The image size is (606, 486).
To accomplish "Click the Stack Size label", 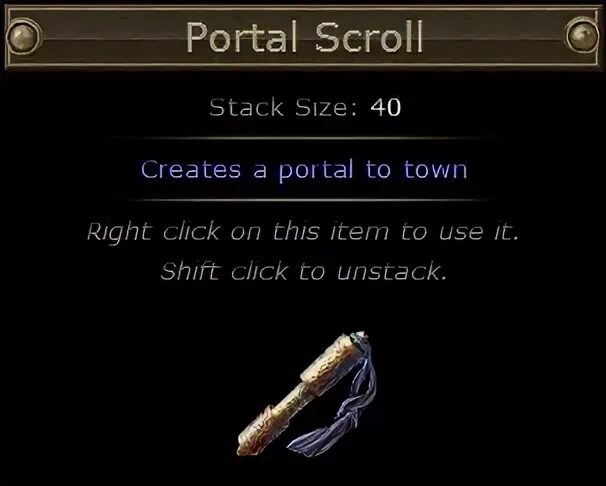I will (x=283, y=107).
